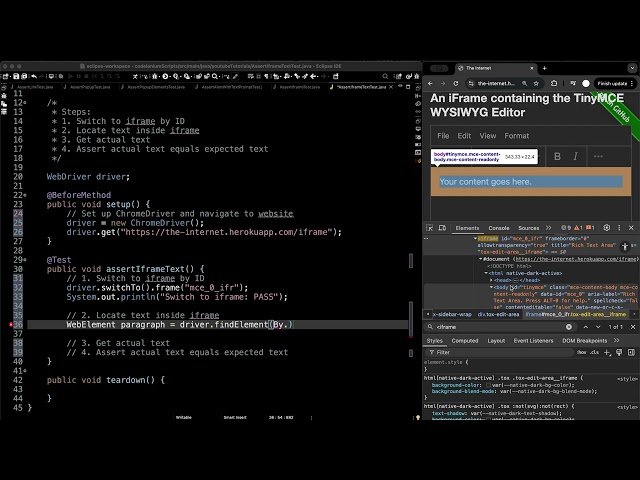This screenshot has height=480, width=640.
Task: Open TinyMCE View menu
Action: tap(488, 136)
